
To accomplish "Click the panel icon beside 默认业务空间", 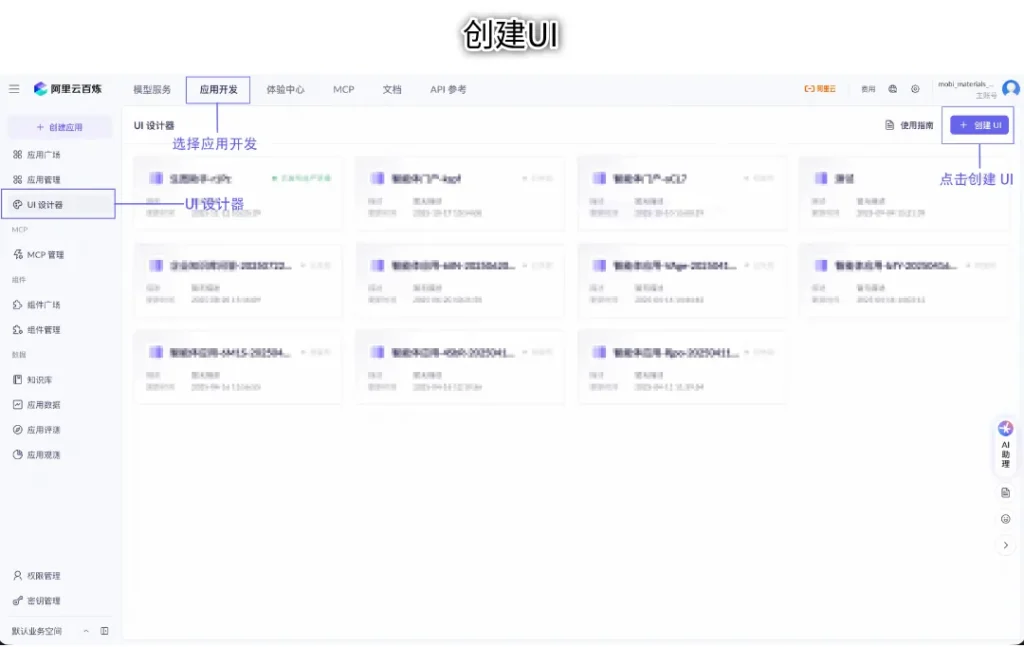I will [x=104, y=631].
